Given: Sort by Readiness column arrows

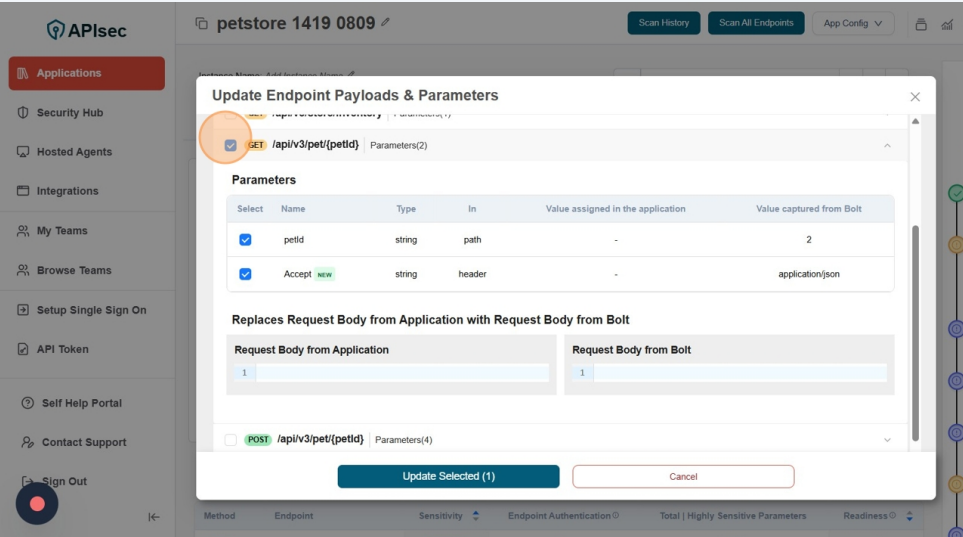Looking at the screenshot, I should (910, 516).
